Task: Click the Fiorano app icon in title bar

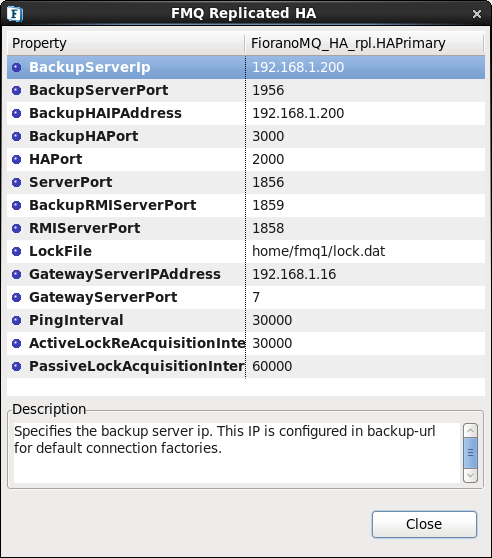Action: [15, 14]
